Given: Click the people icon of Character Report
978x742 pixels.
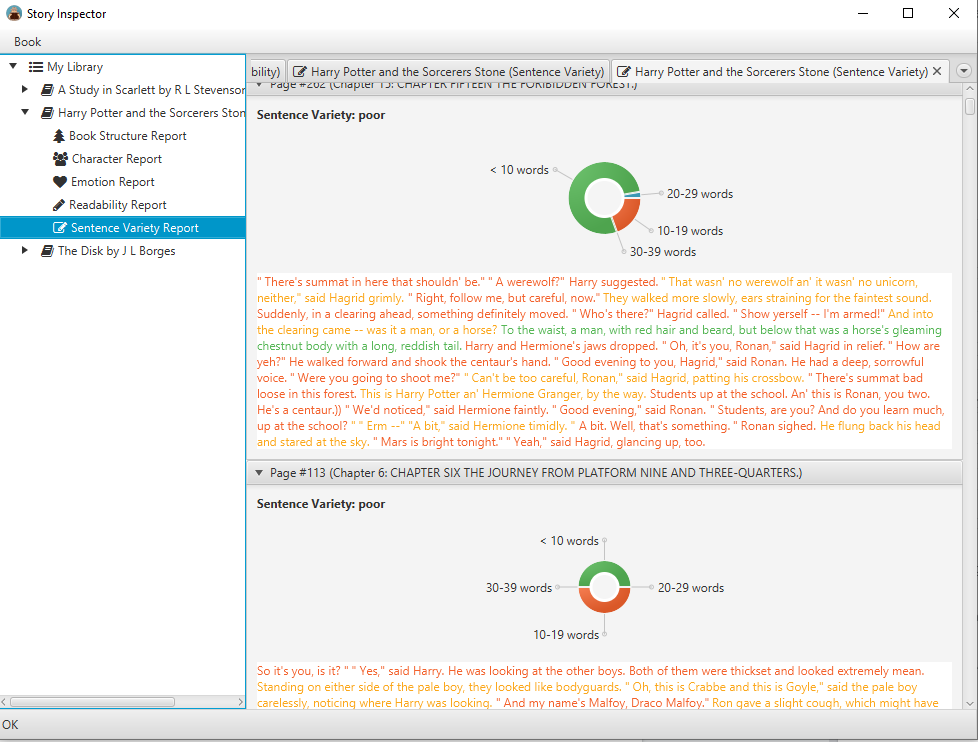Looking at the screenshot, I should [60, 159].
